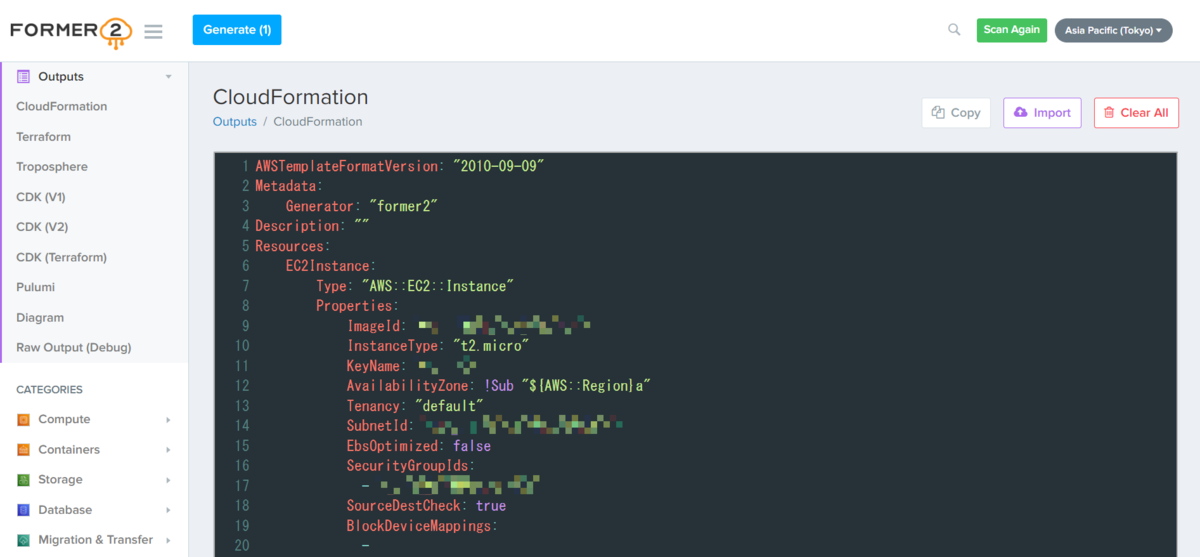
Task: Open Raw Output (Debug) view
Action: pos(74,347)
